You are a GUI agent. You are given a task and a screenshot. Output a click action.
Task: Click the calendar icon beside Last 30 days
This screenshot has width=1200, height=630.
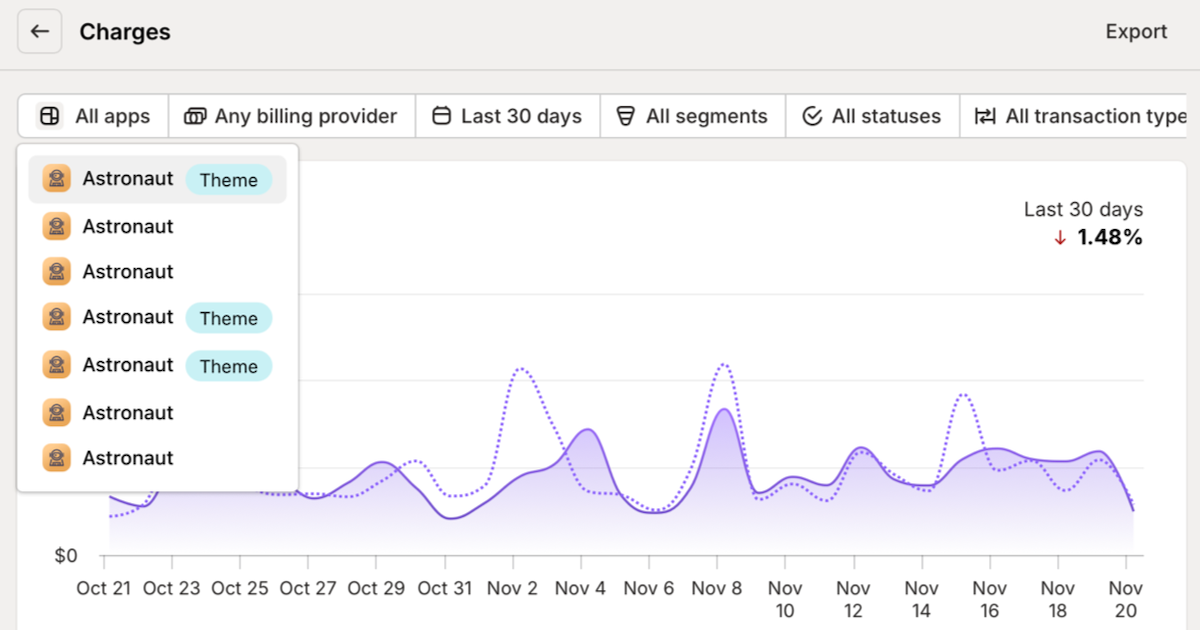coord(441,117)
